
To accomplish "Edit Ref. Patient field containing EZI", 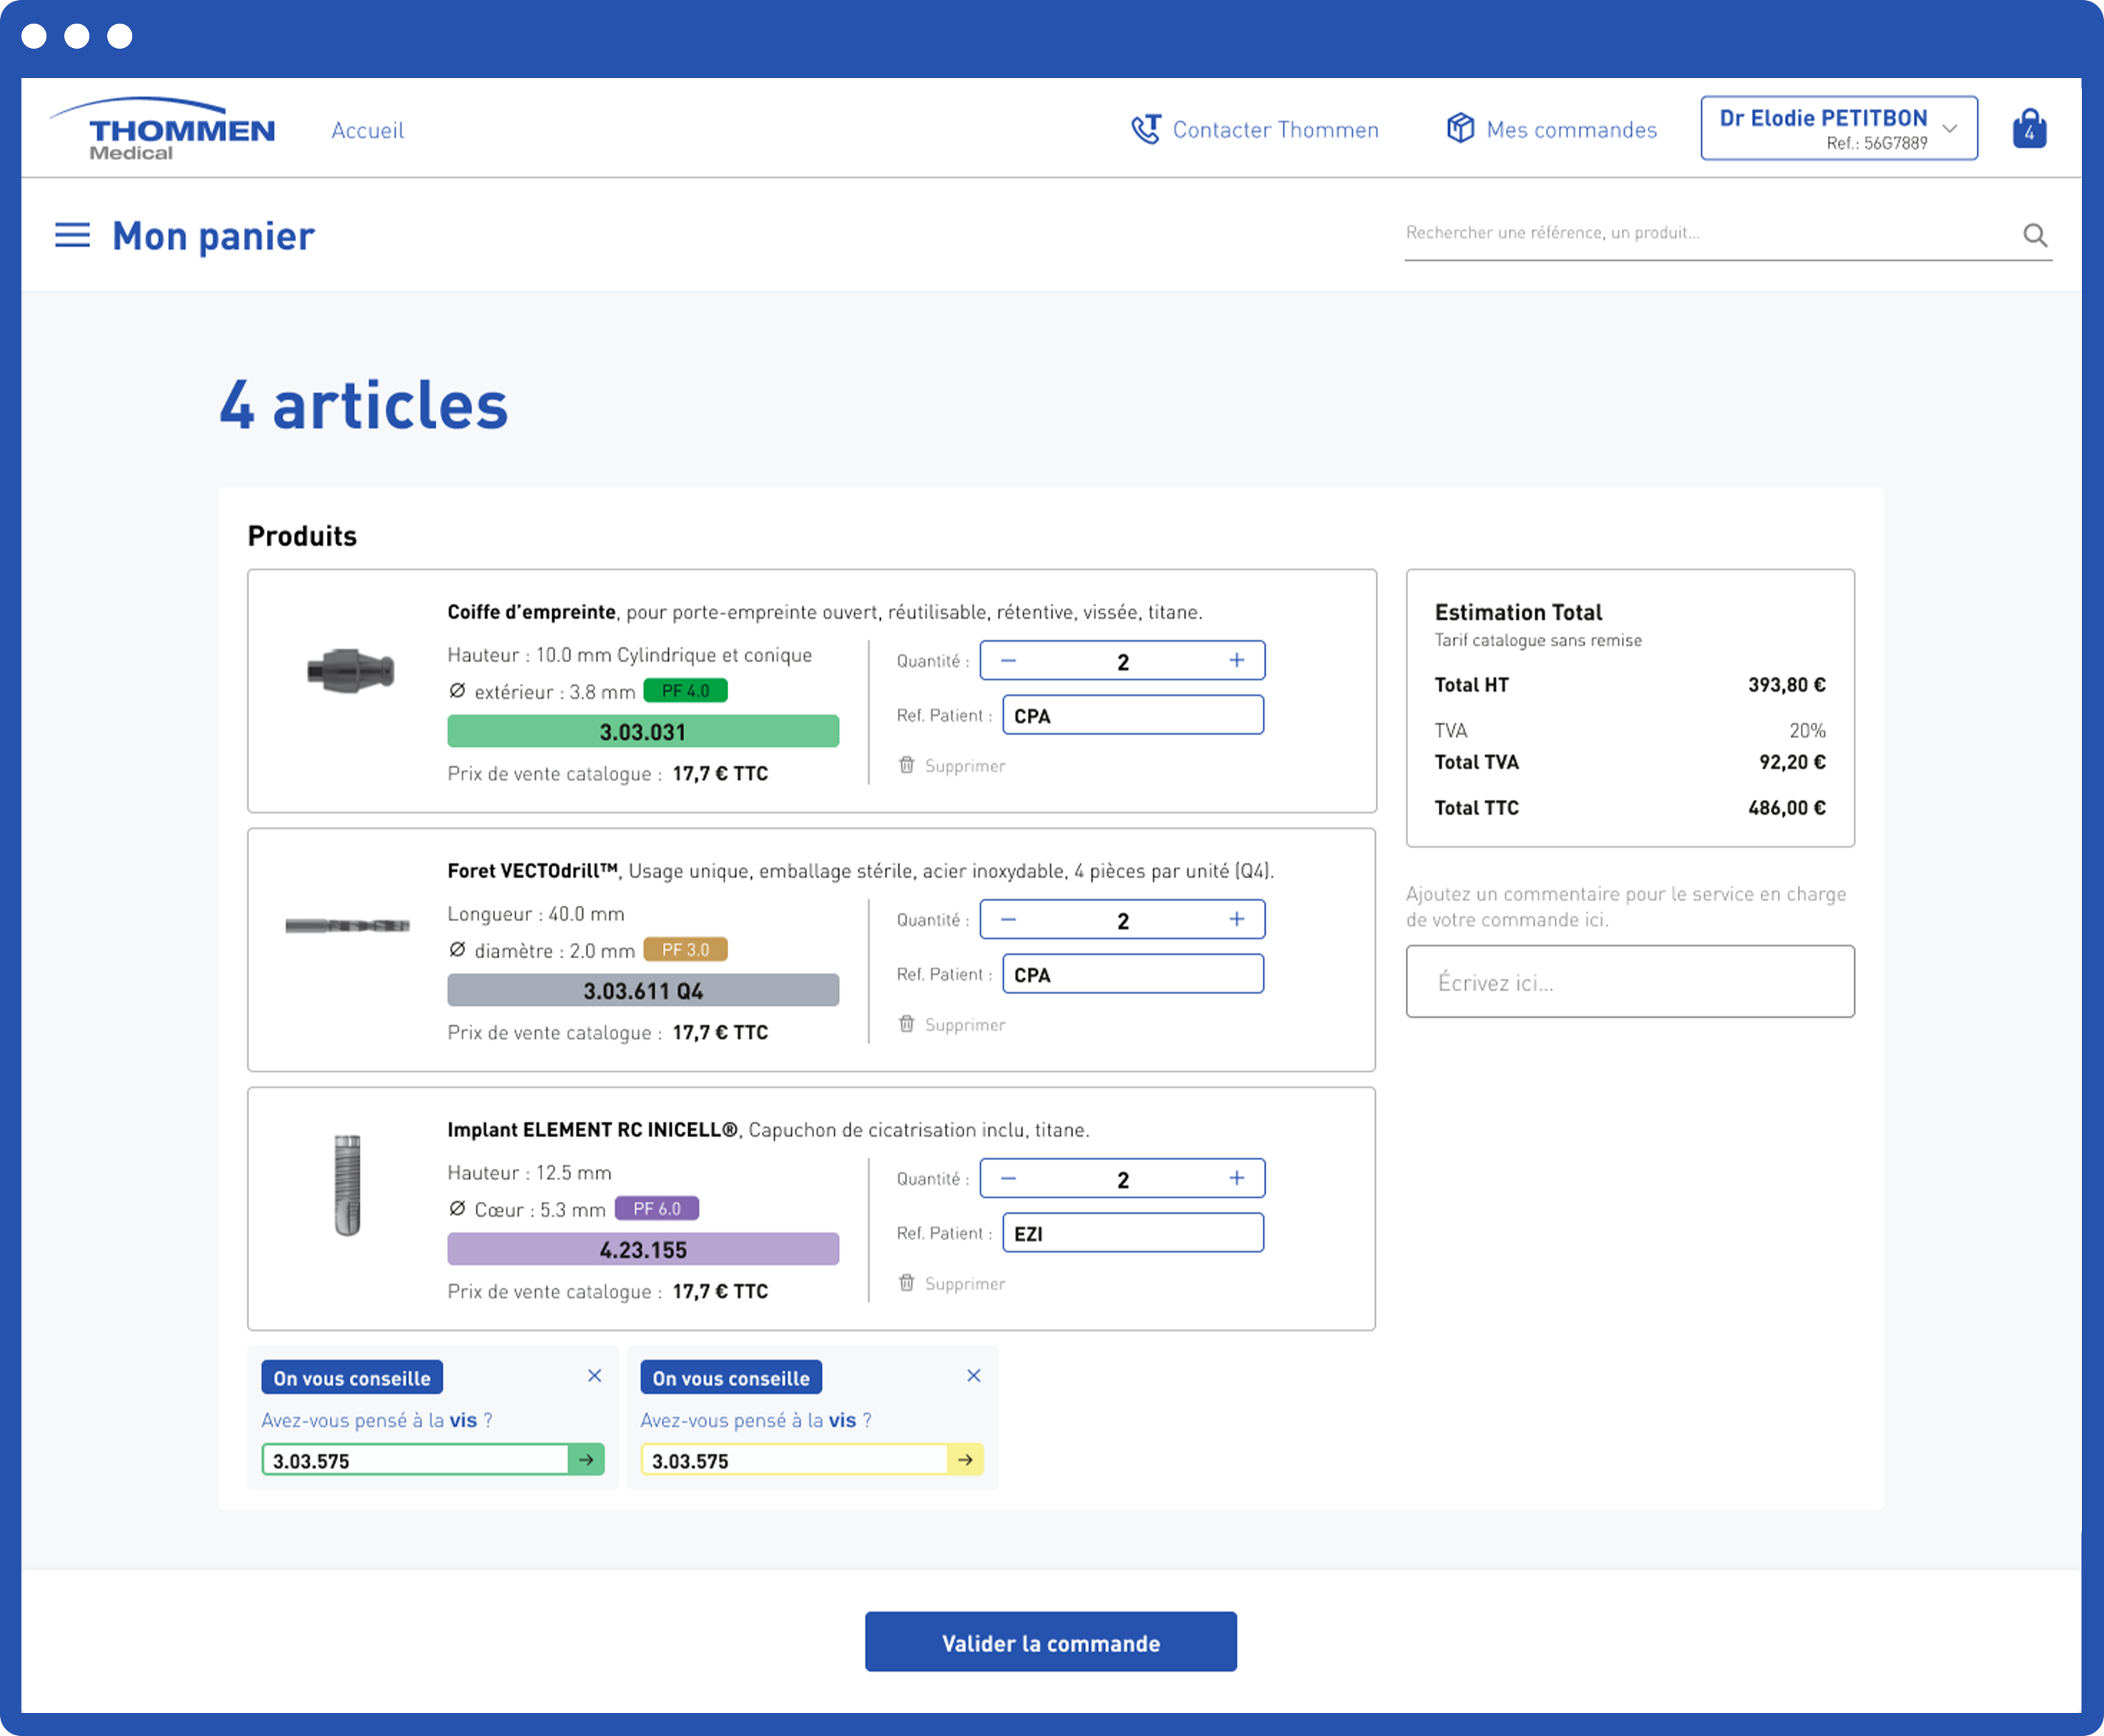I will (x=1133, y=1234).
